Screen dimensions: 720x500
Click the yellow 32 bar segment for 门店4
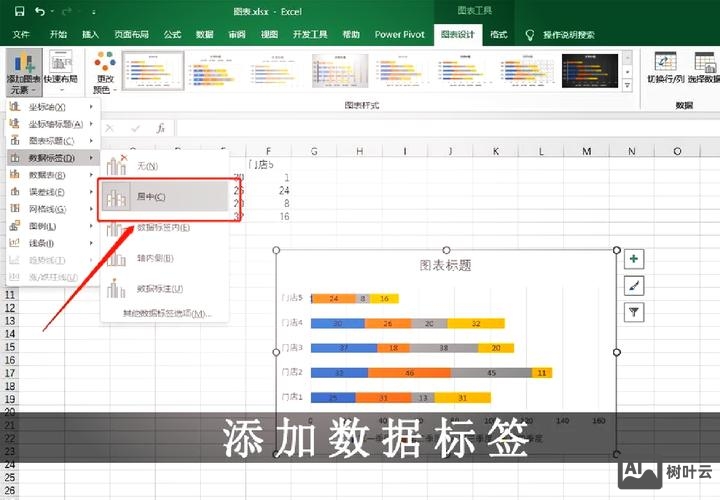[x=476, y=323]
